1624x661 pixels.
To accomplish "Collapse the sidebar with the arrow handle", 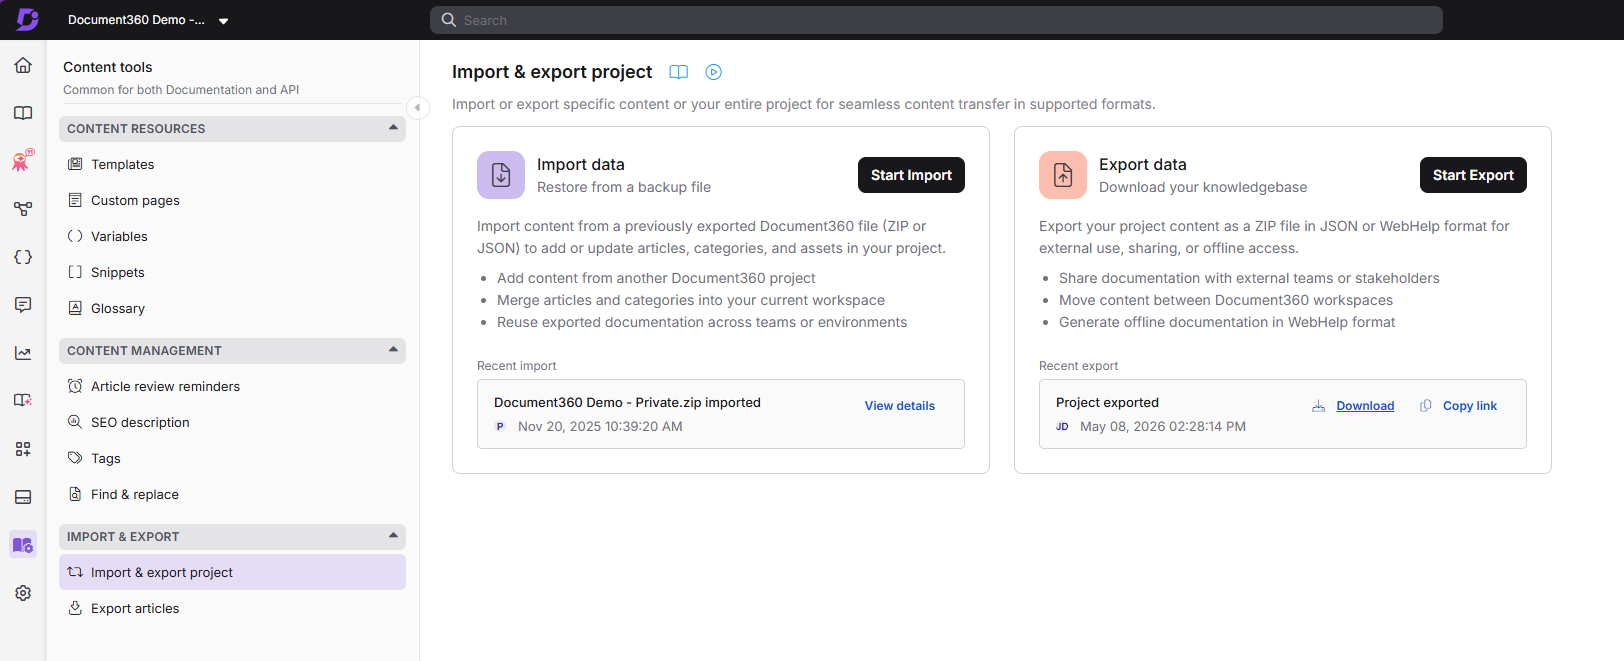I will pyautogui.click(x=418, y=108).
